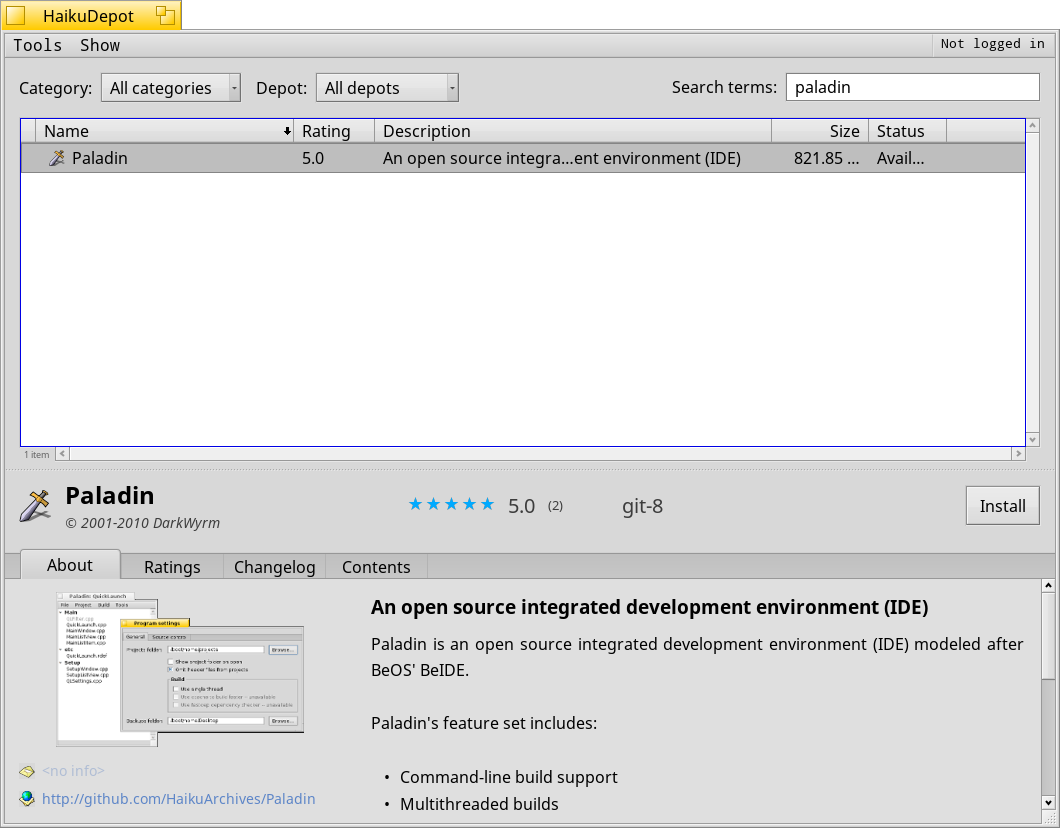1060x828 pixels.
Task: Click the Install button
Action: coord(1003,506)
